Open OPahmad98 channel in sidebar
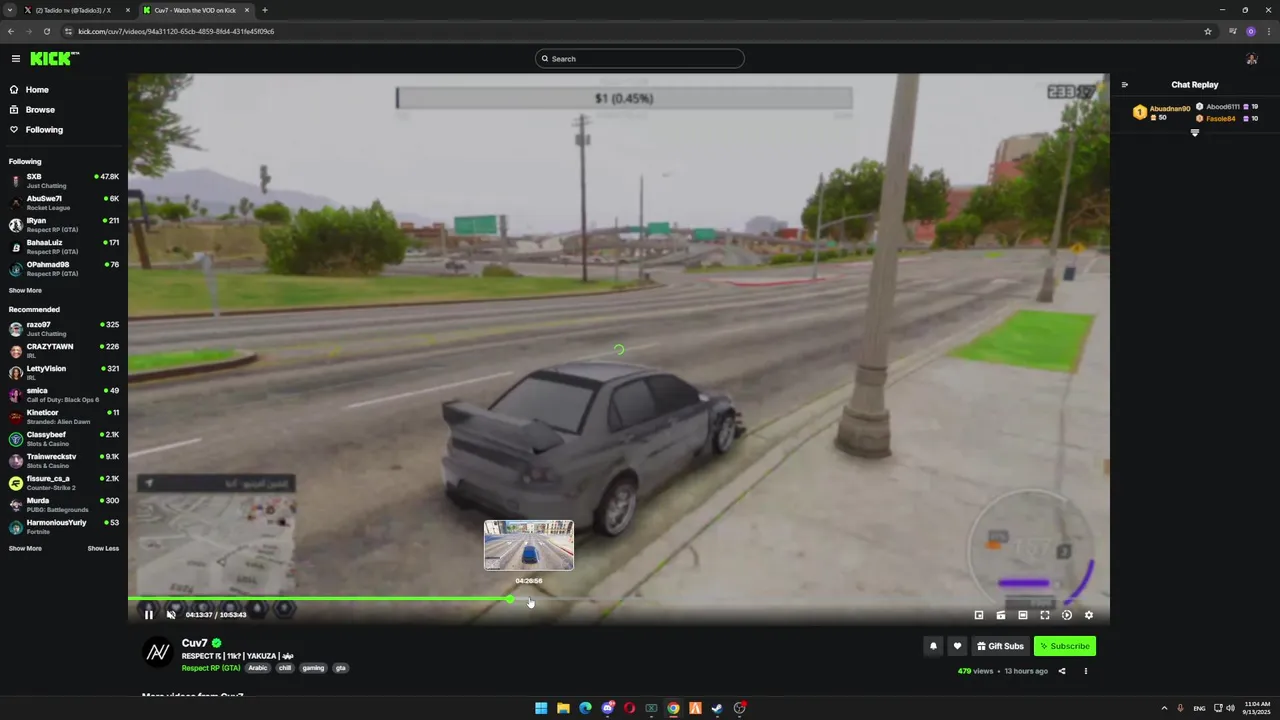1280x720 pixels. click(64, 269)
